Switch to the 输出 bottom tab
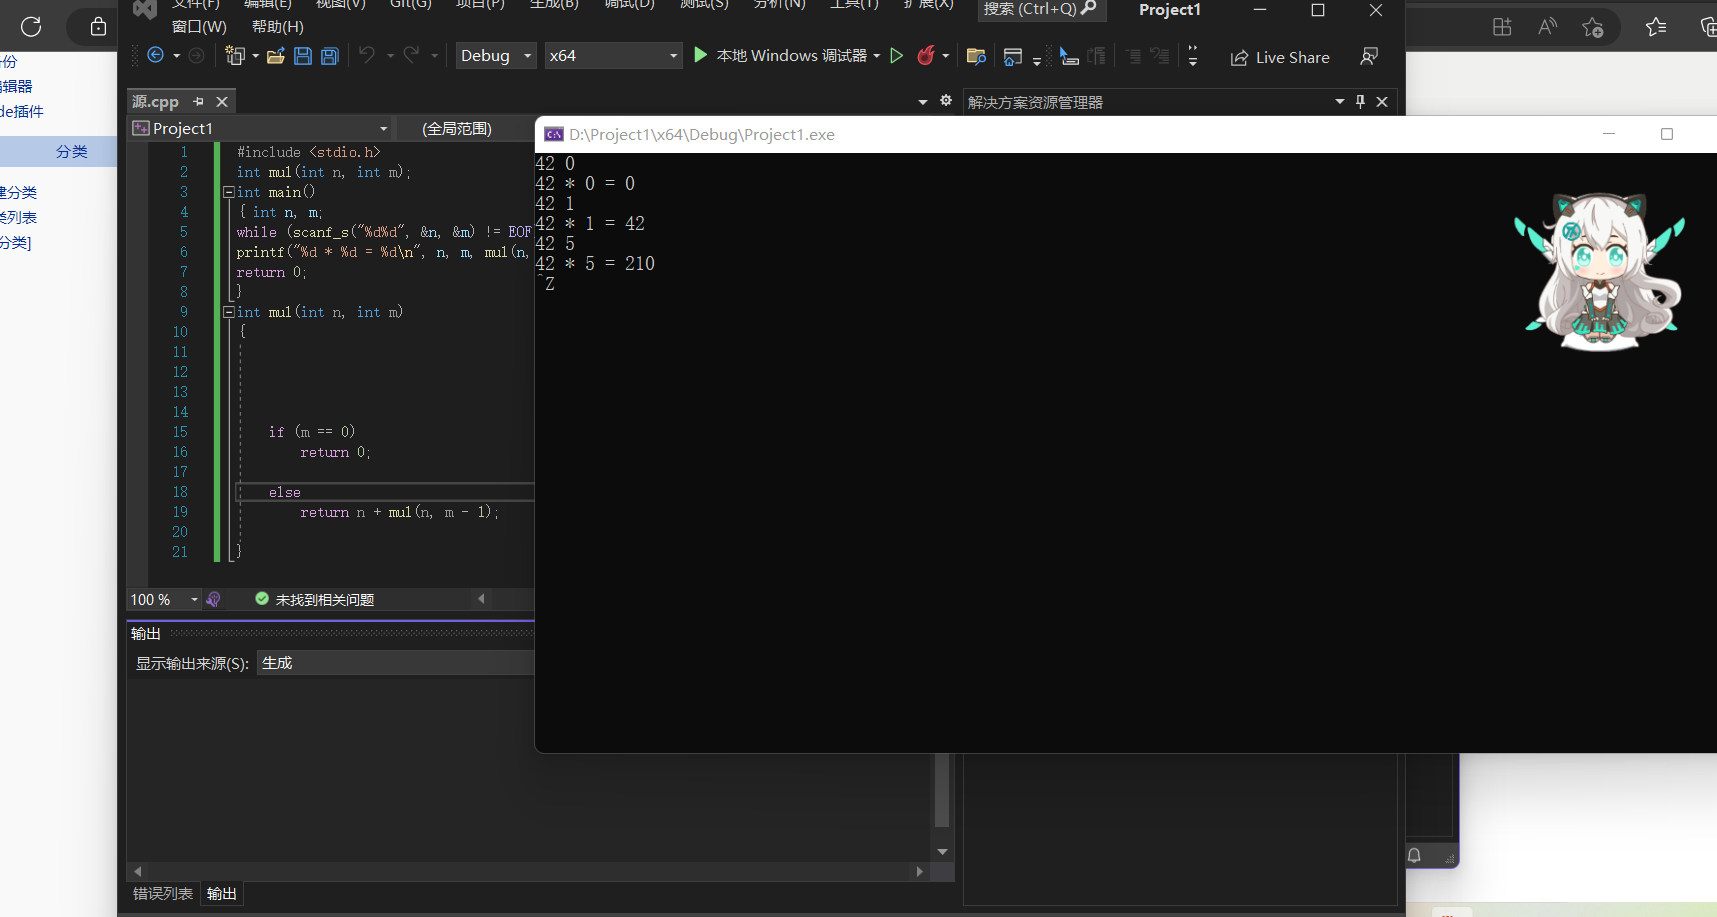Viewport: 1717px width, 917px height. pyautogui.click(x=222, y=894)
